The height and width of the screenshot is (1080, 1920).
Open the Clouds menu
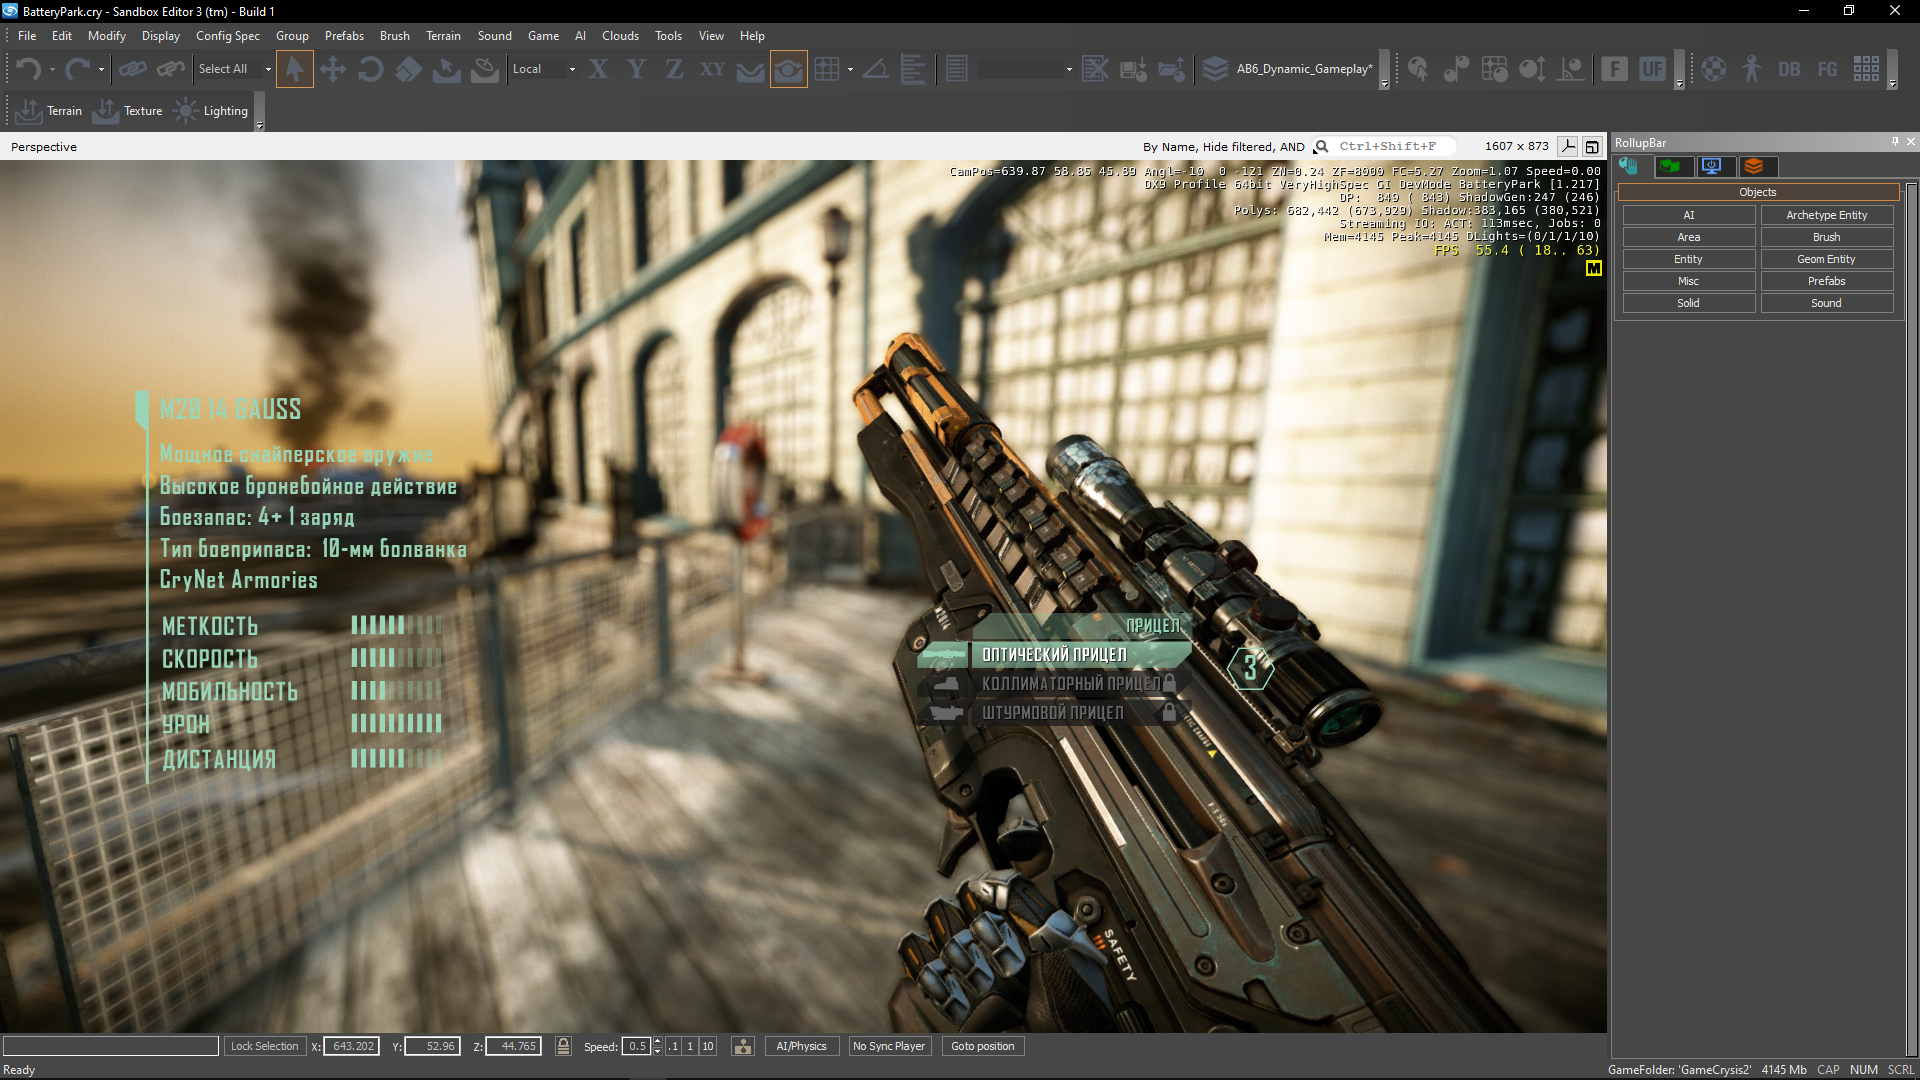[620, 36]
